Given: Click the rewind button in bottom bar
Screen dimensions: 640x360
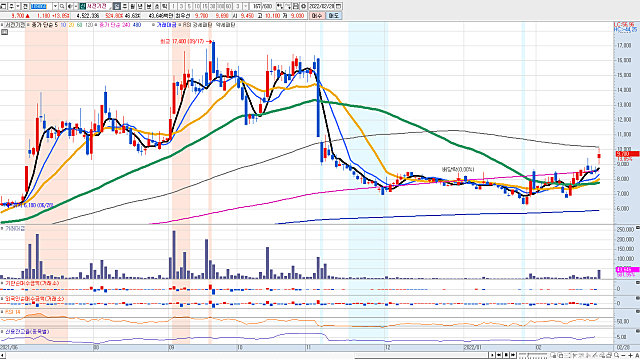Looking at the screenshot, I should click(499, 355).
